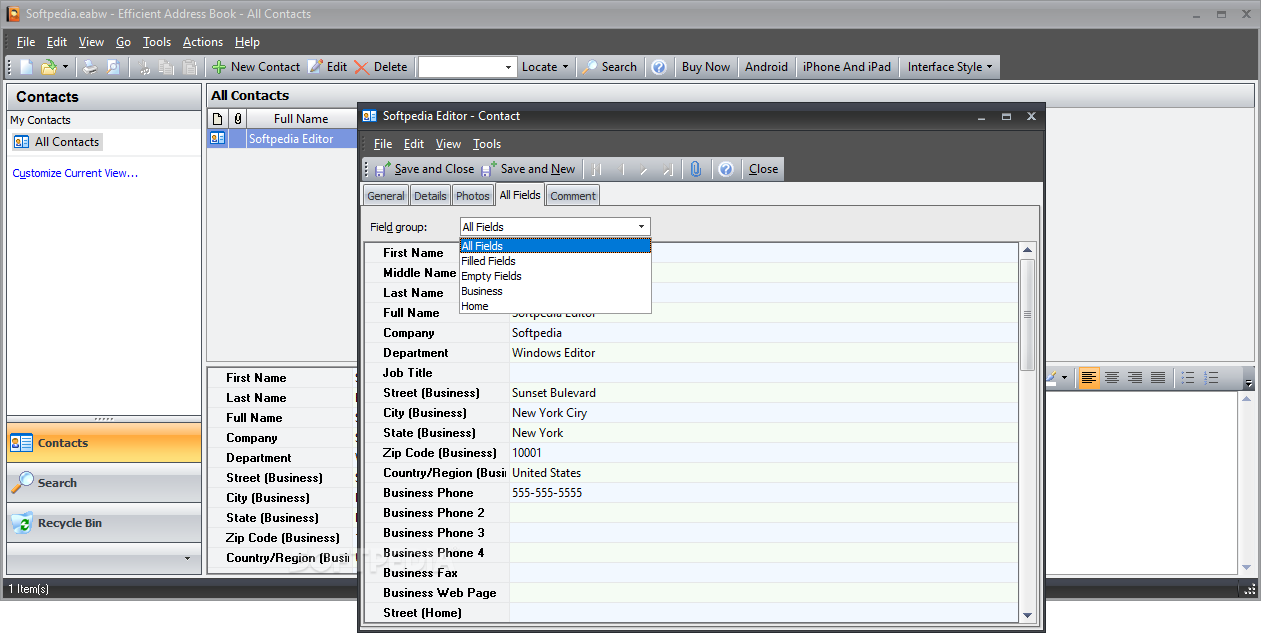Click the Business Phone 2 value field
The height and width of the screenshot is (633, 1261).
763,513
